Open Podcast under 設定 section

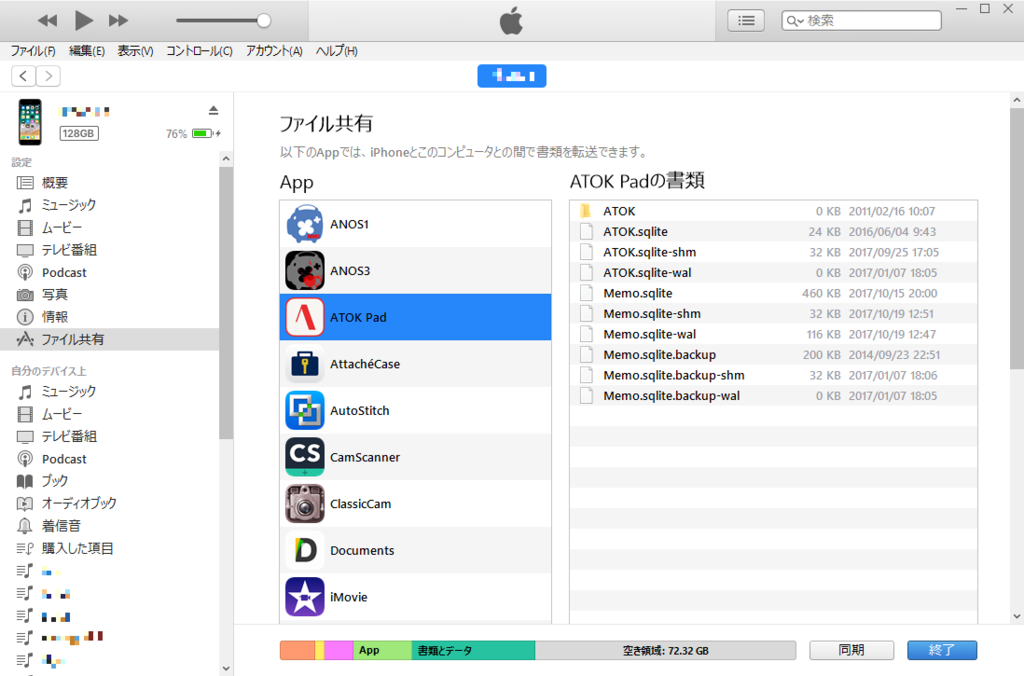tap(110, 272)
